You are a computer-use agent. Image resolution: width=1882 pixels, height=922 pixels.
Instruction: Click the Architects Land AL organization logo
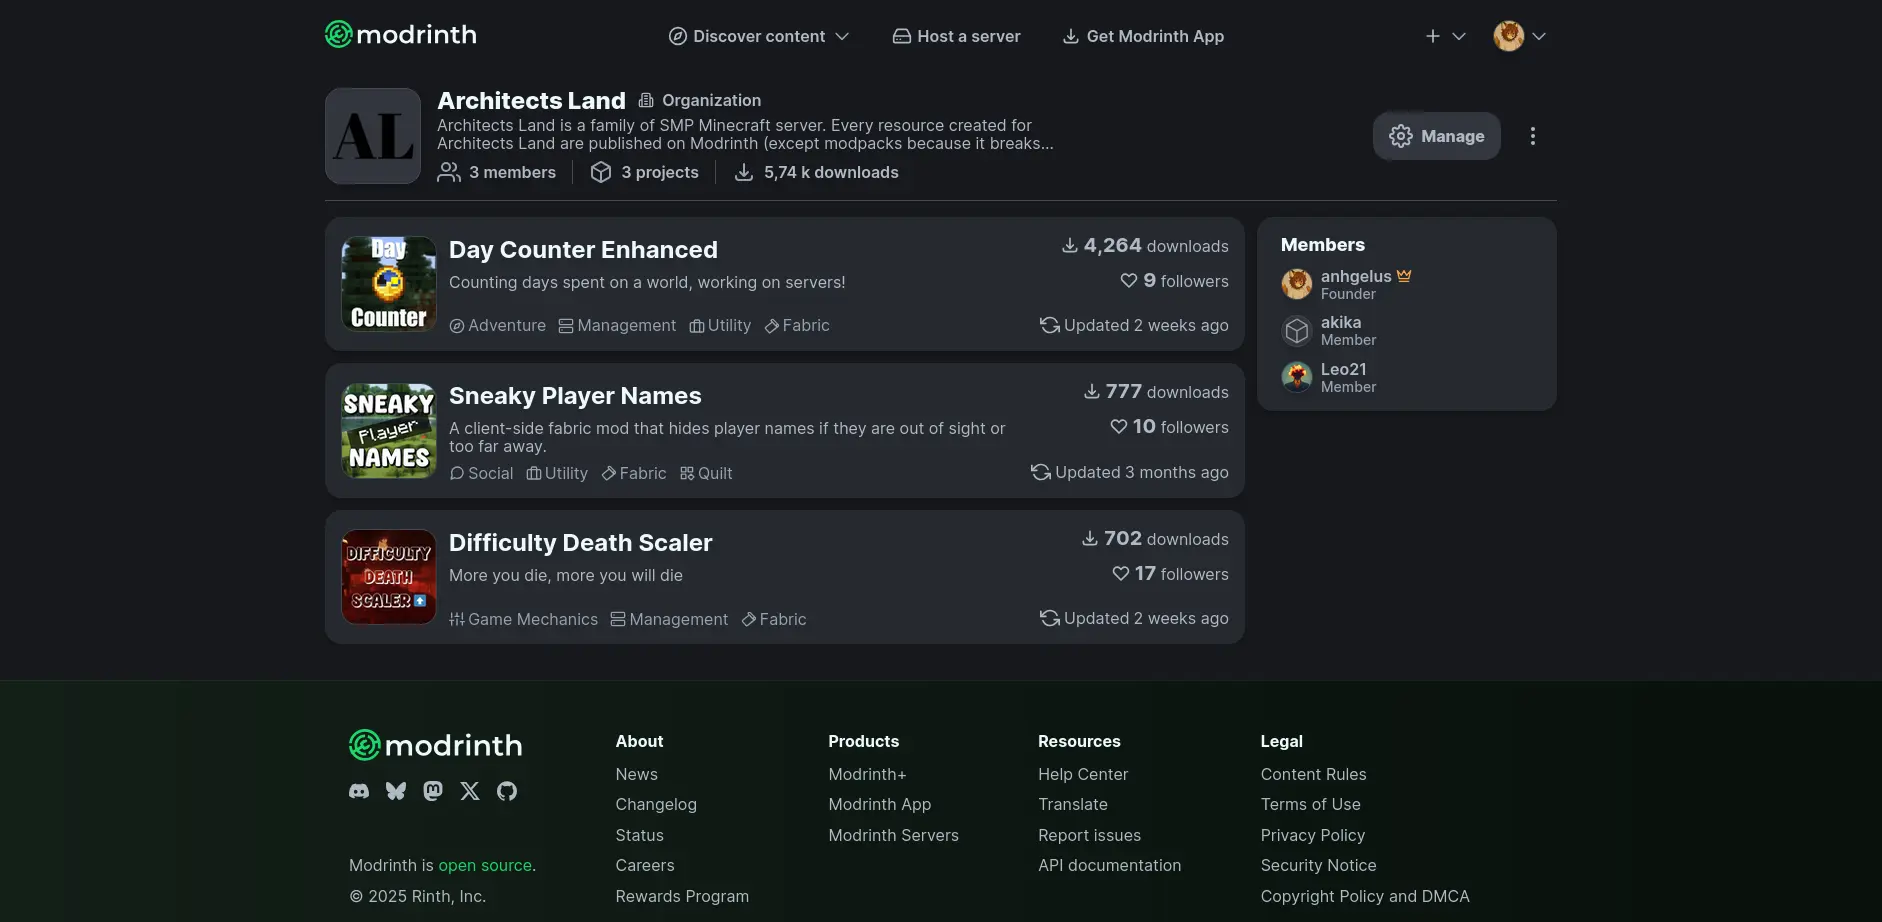(373, 136)
